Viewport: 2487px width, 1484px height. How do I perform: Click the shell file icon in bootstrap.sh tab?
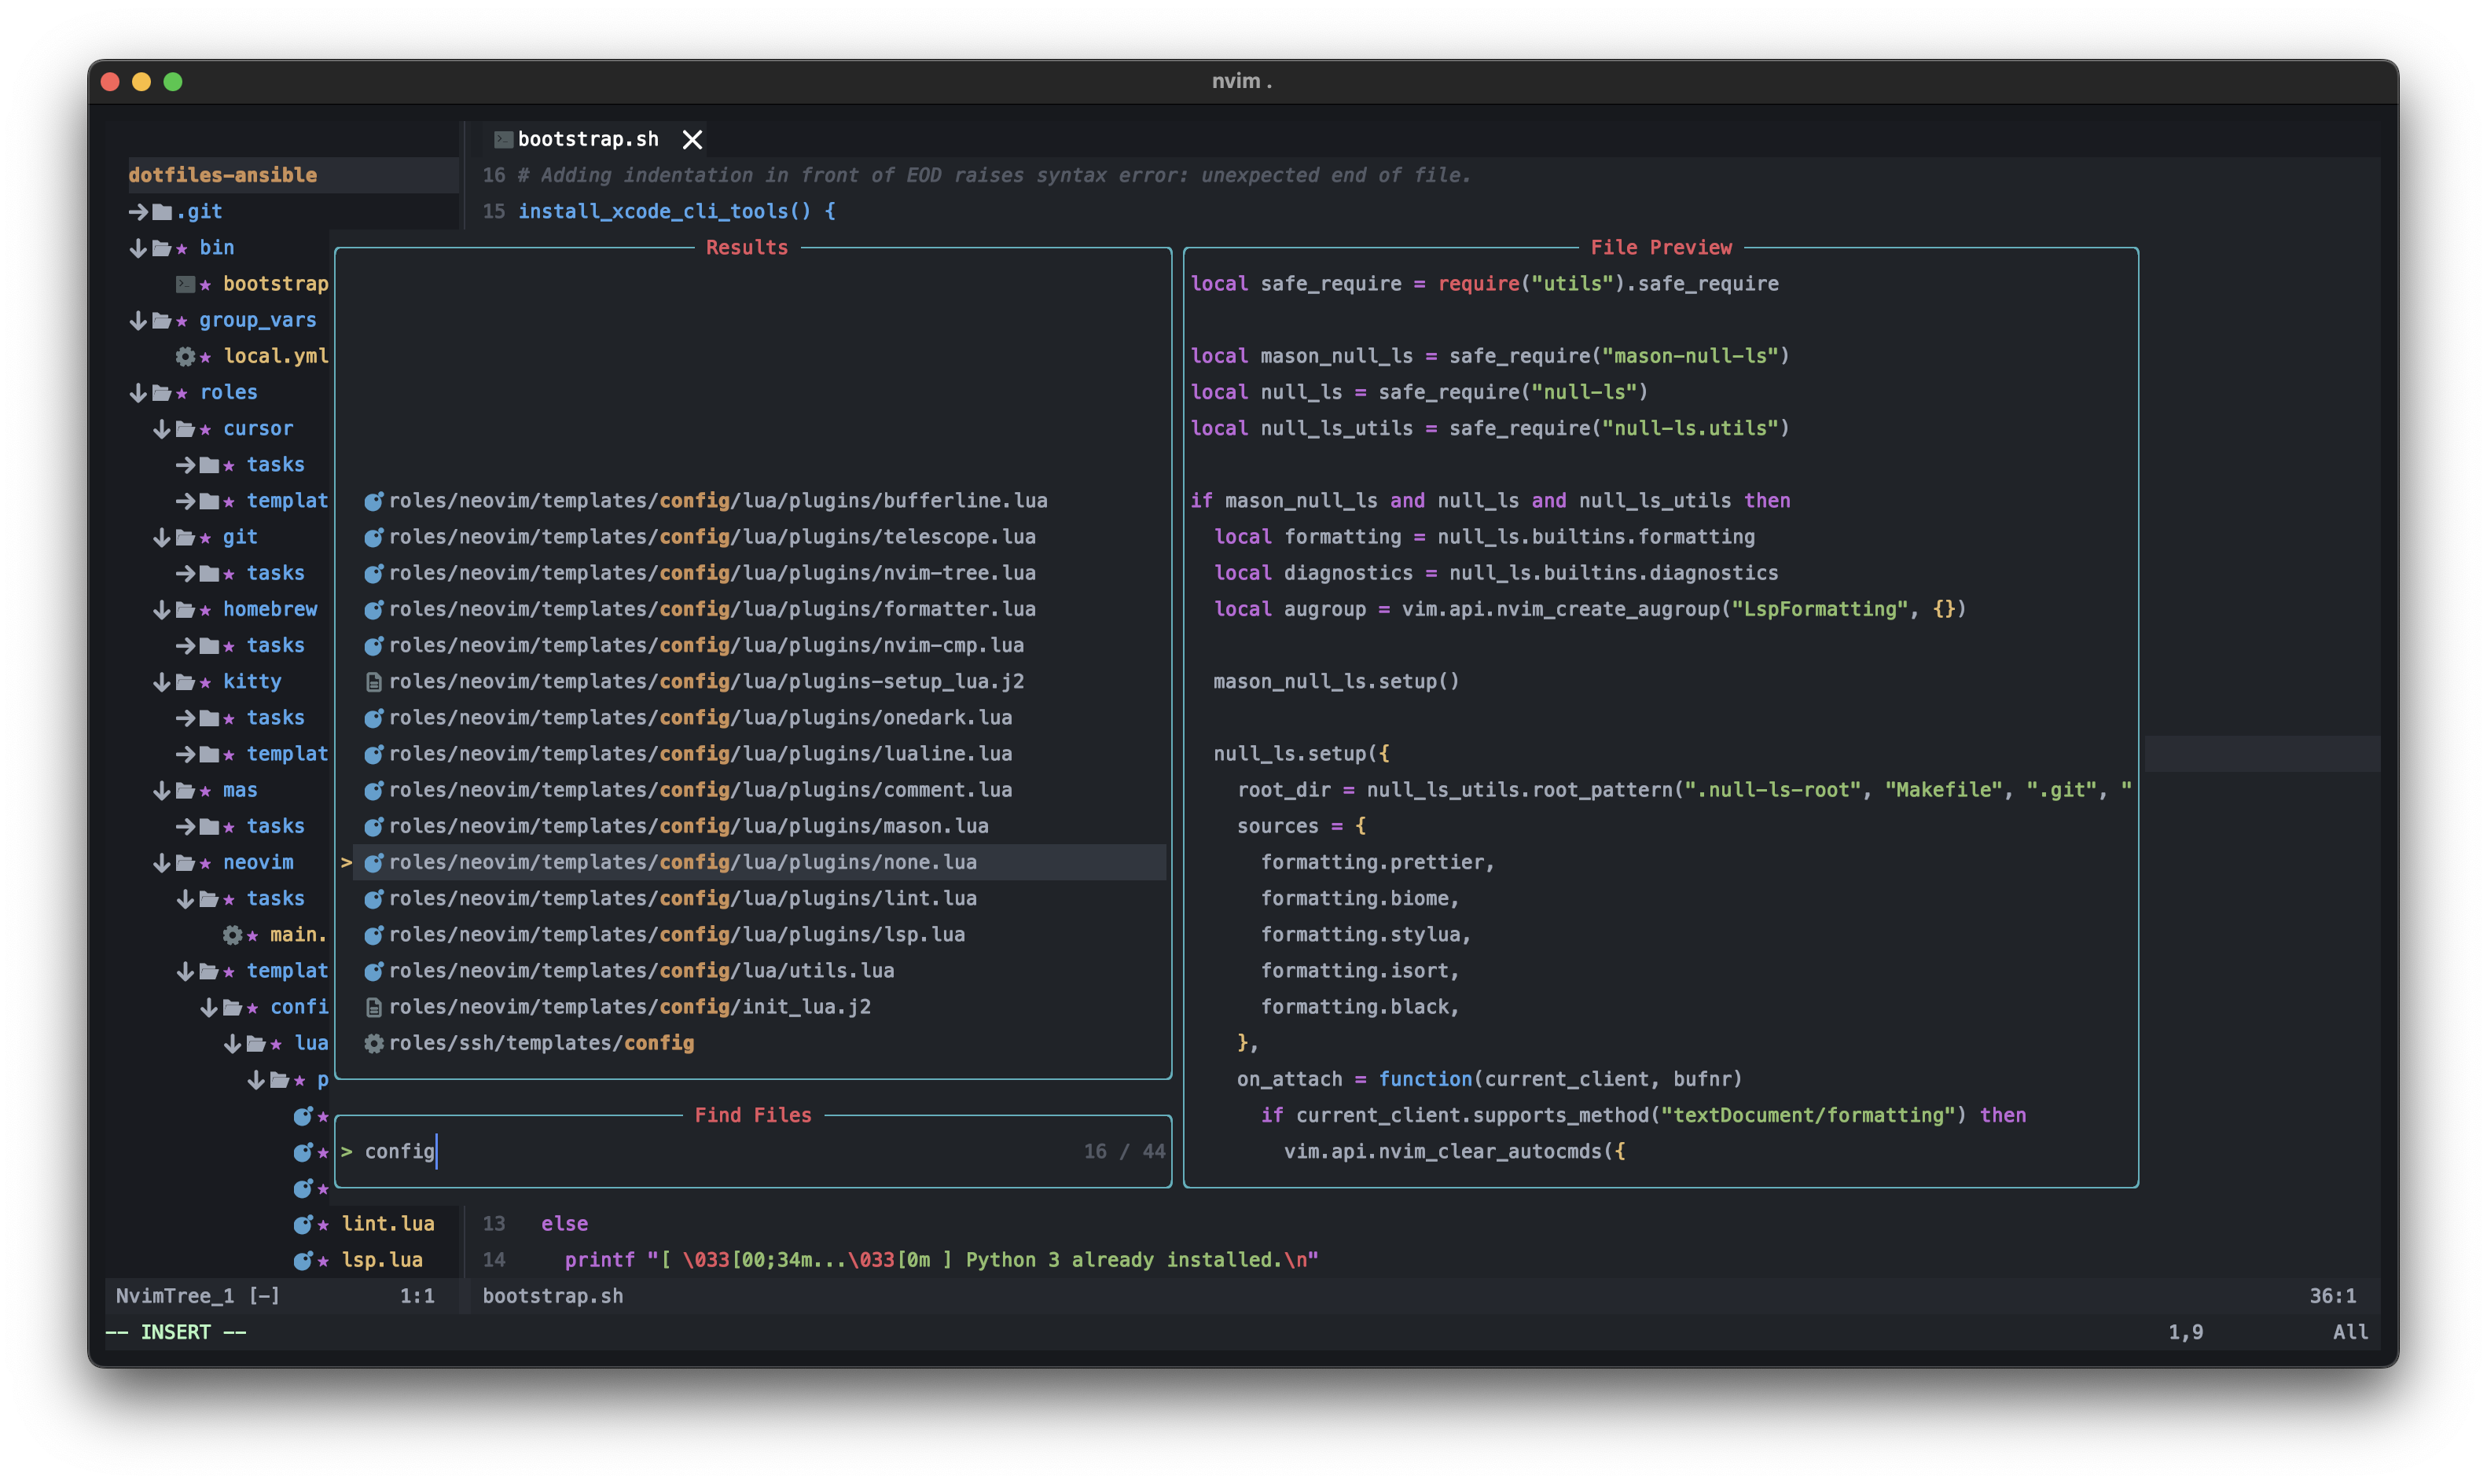tap(503, 139)
